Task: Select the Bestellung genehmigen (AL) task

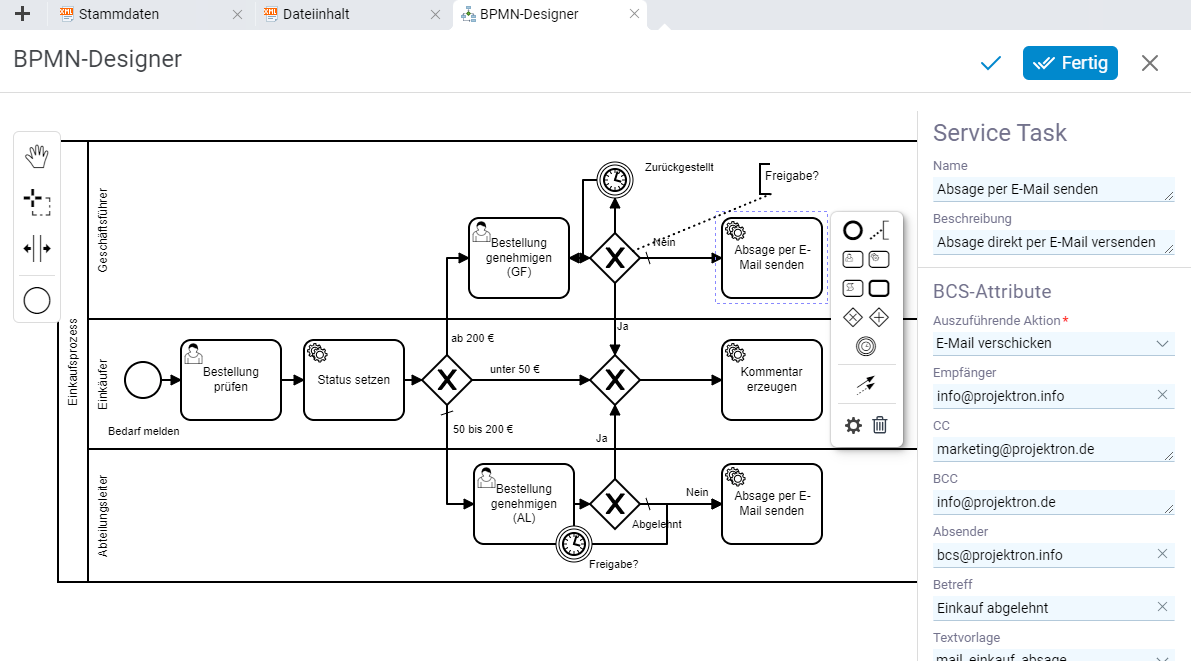Action: click(524, 504)
